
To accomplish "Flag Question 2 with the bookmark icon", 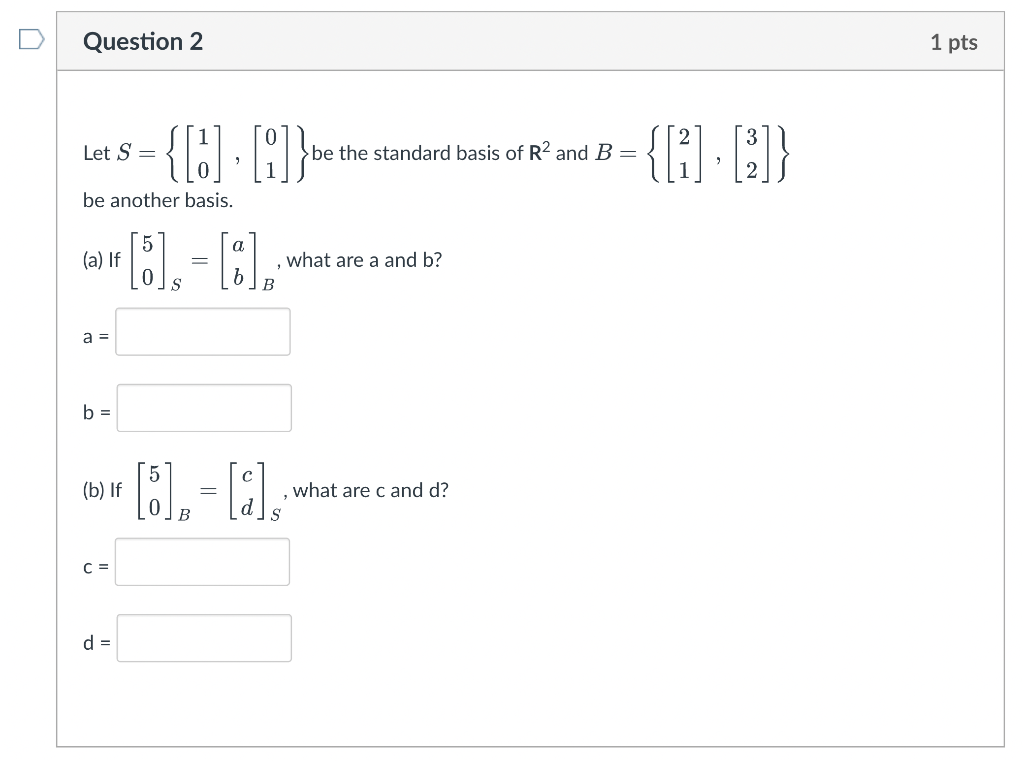I will [31, 40].
